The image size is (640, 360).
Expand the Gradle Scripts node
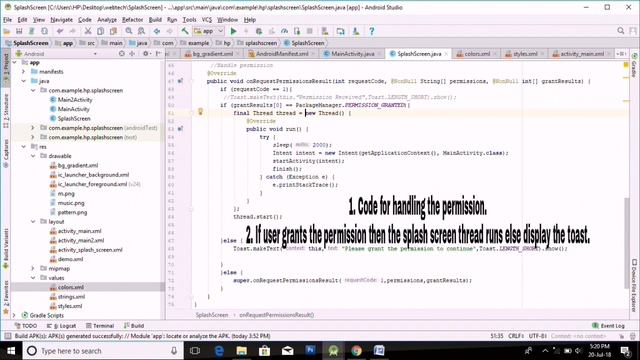click(x=15, y=316)
